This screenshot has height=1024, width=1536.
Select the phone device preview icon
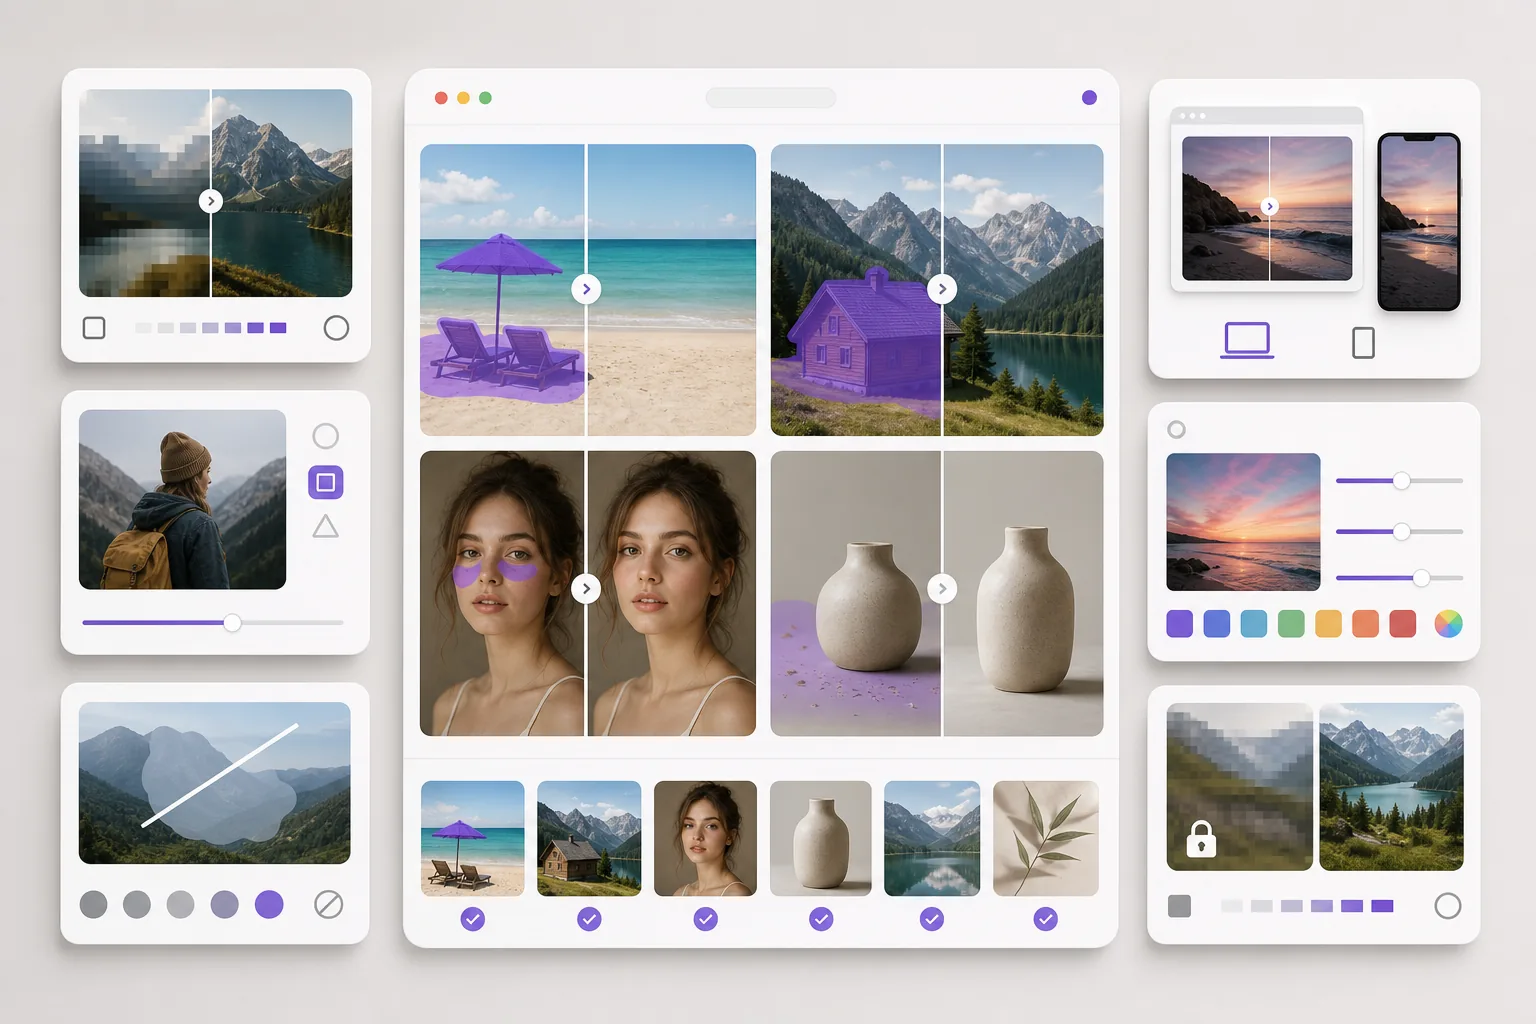point(1363,343)
